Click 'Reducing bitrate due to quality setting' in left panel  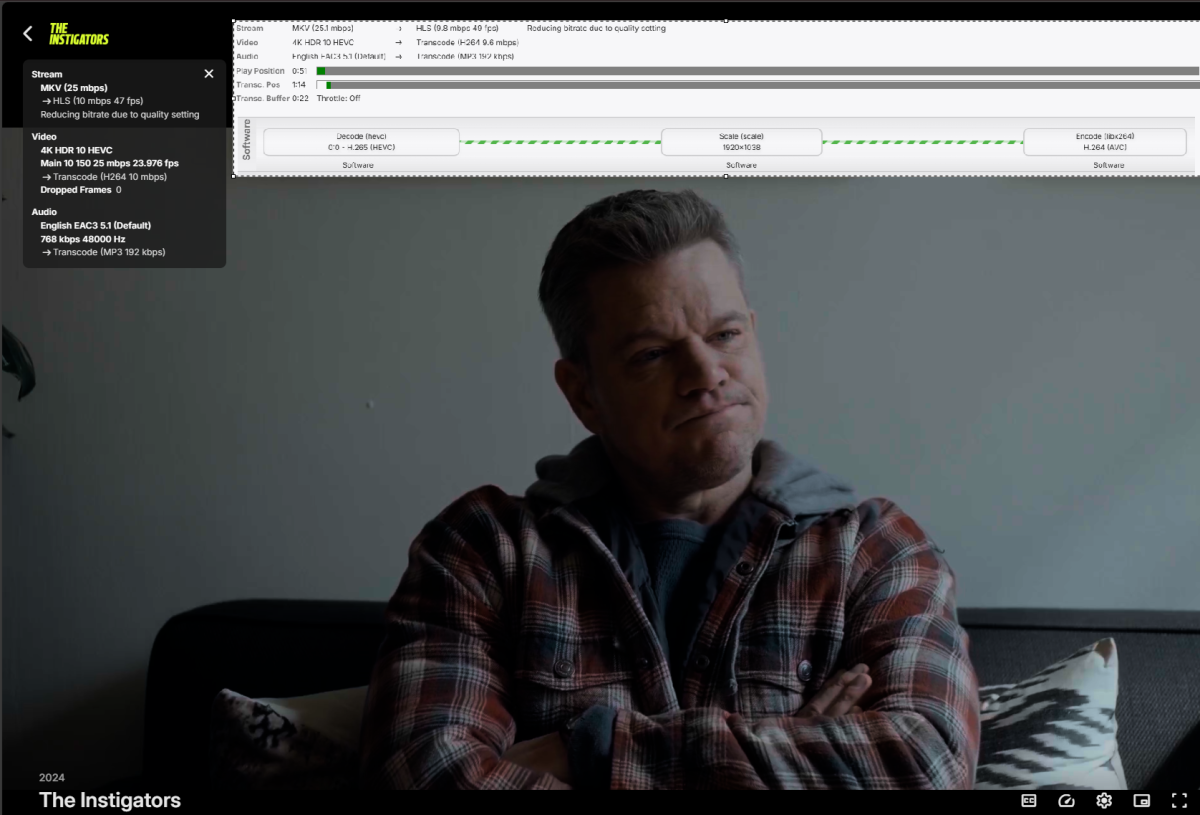120,114
